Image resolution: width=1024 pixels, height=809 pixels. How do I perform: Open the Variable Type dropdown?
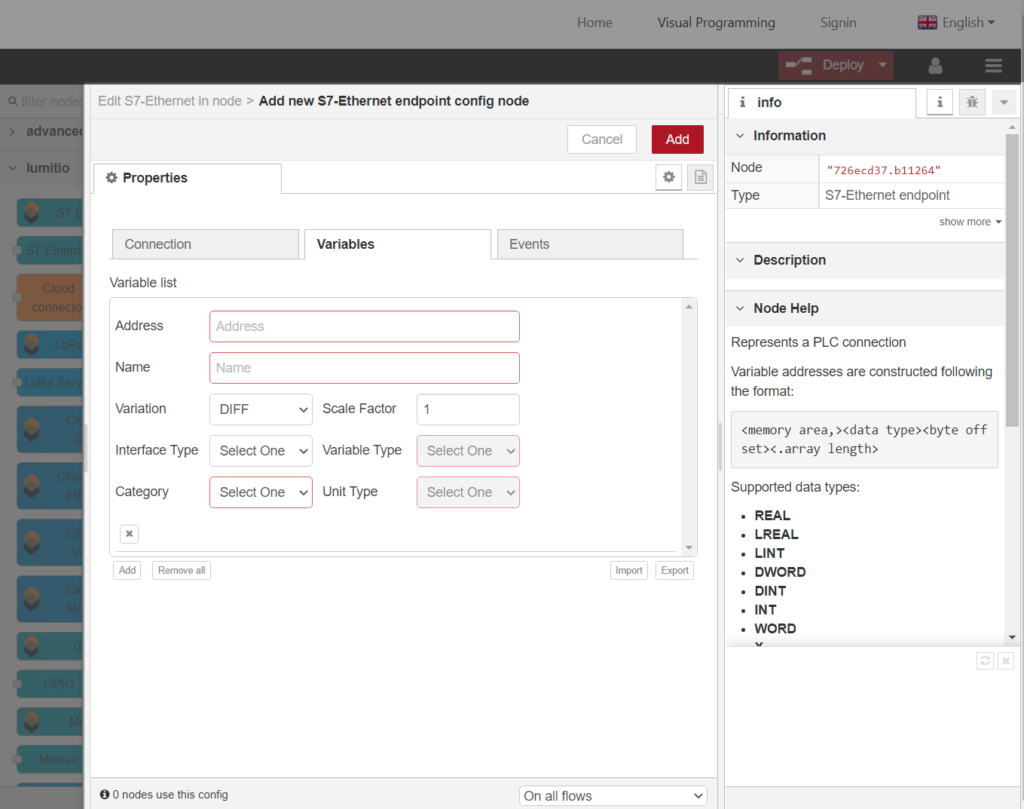[x=468, y=451]
